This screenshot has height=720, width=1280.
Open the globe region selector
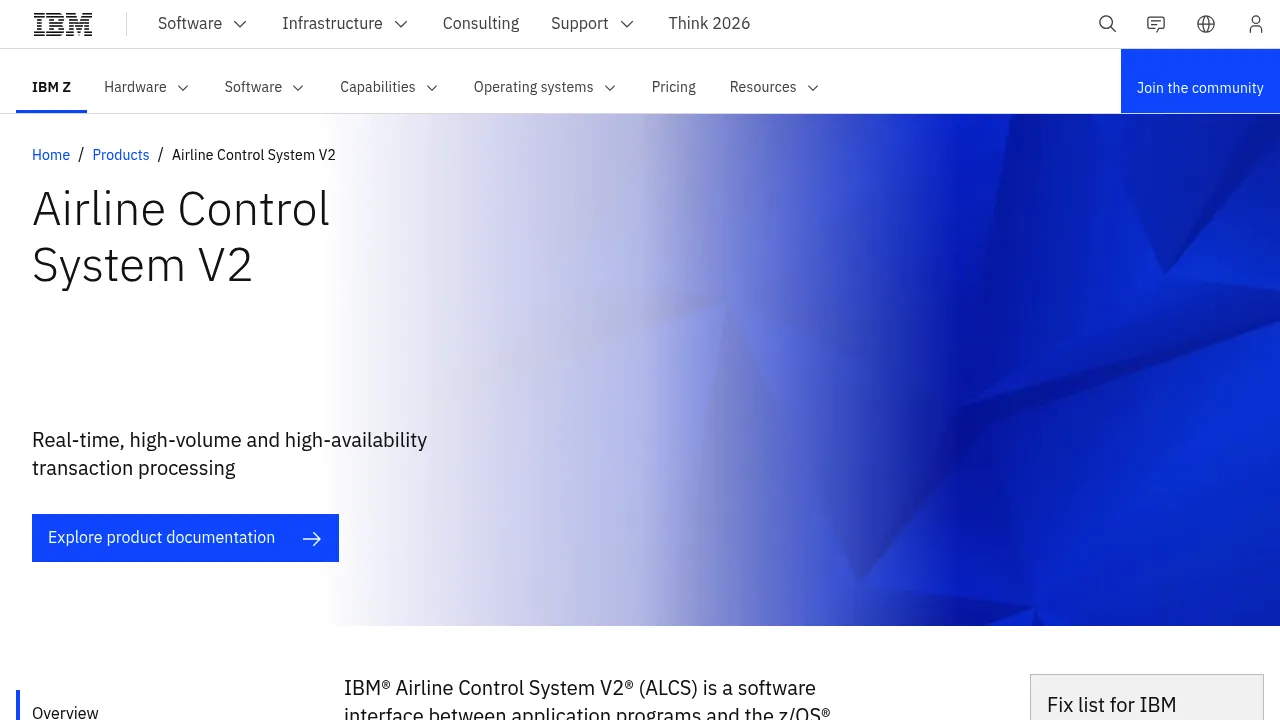[x=1206, y=24]
